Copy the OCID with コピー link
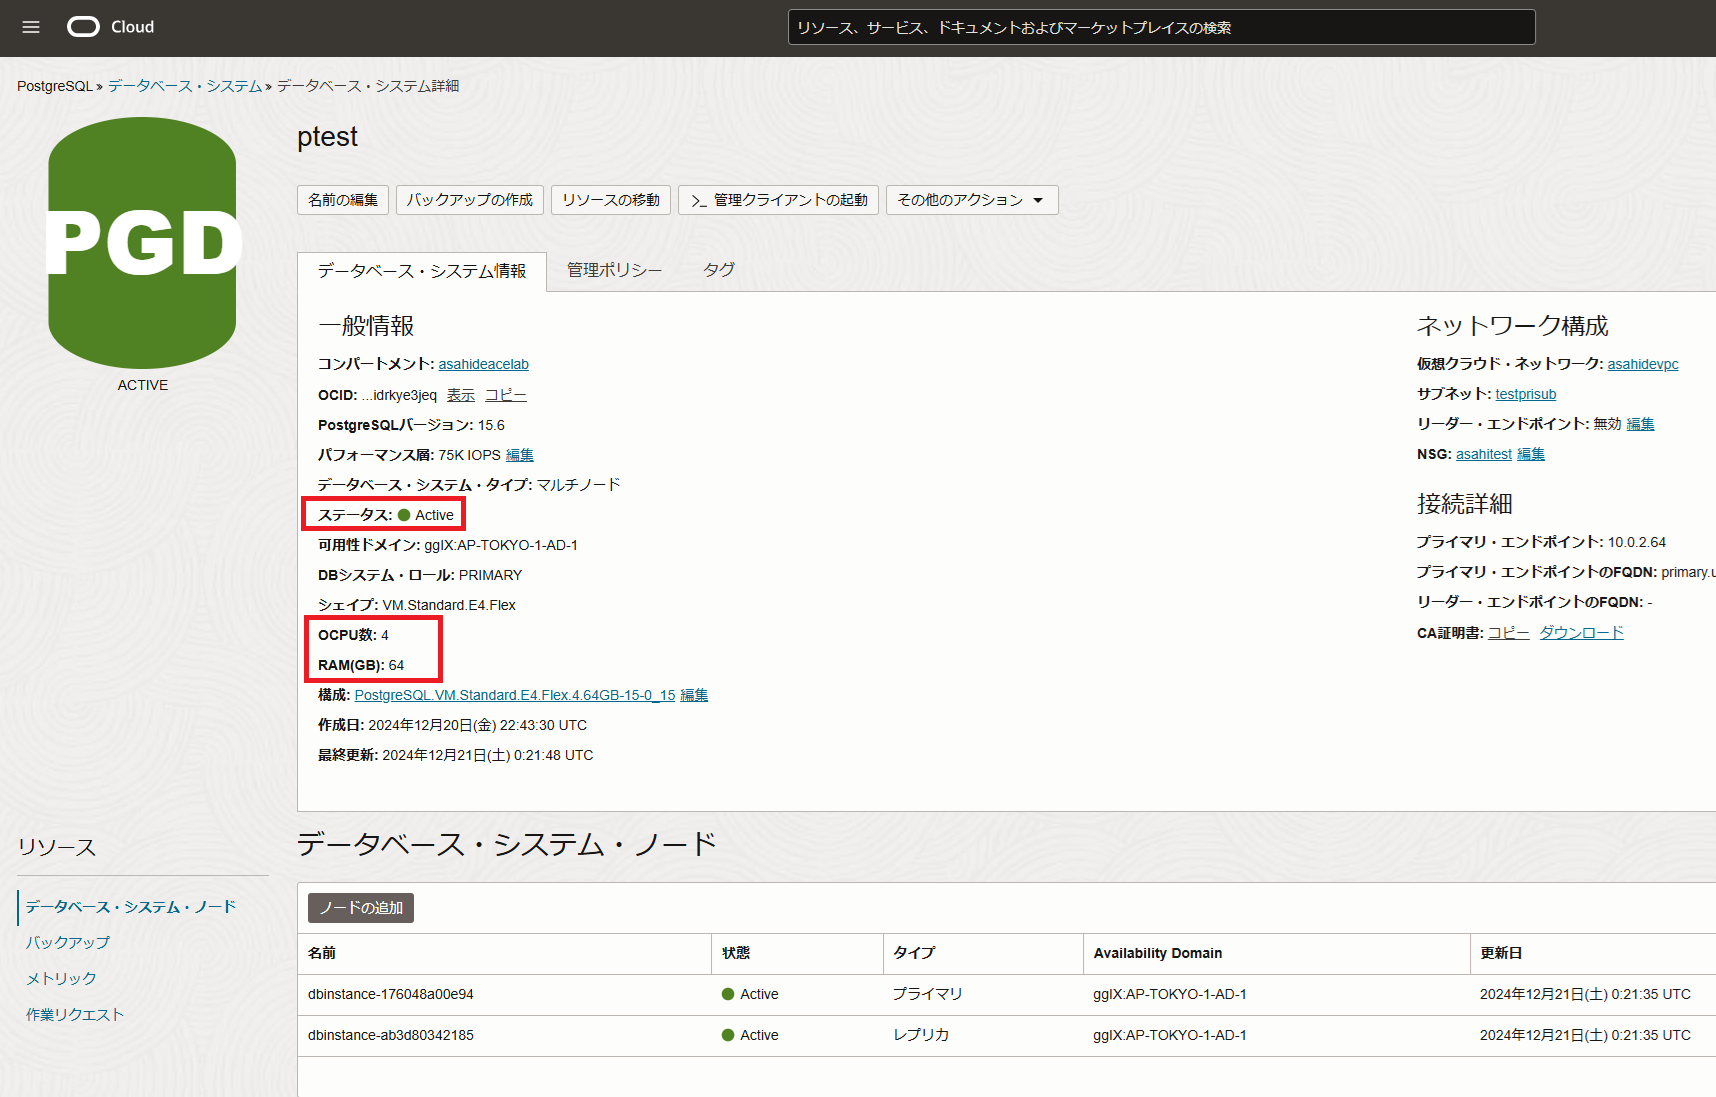 506,395
